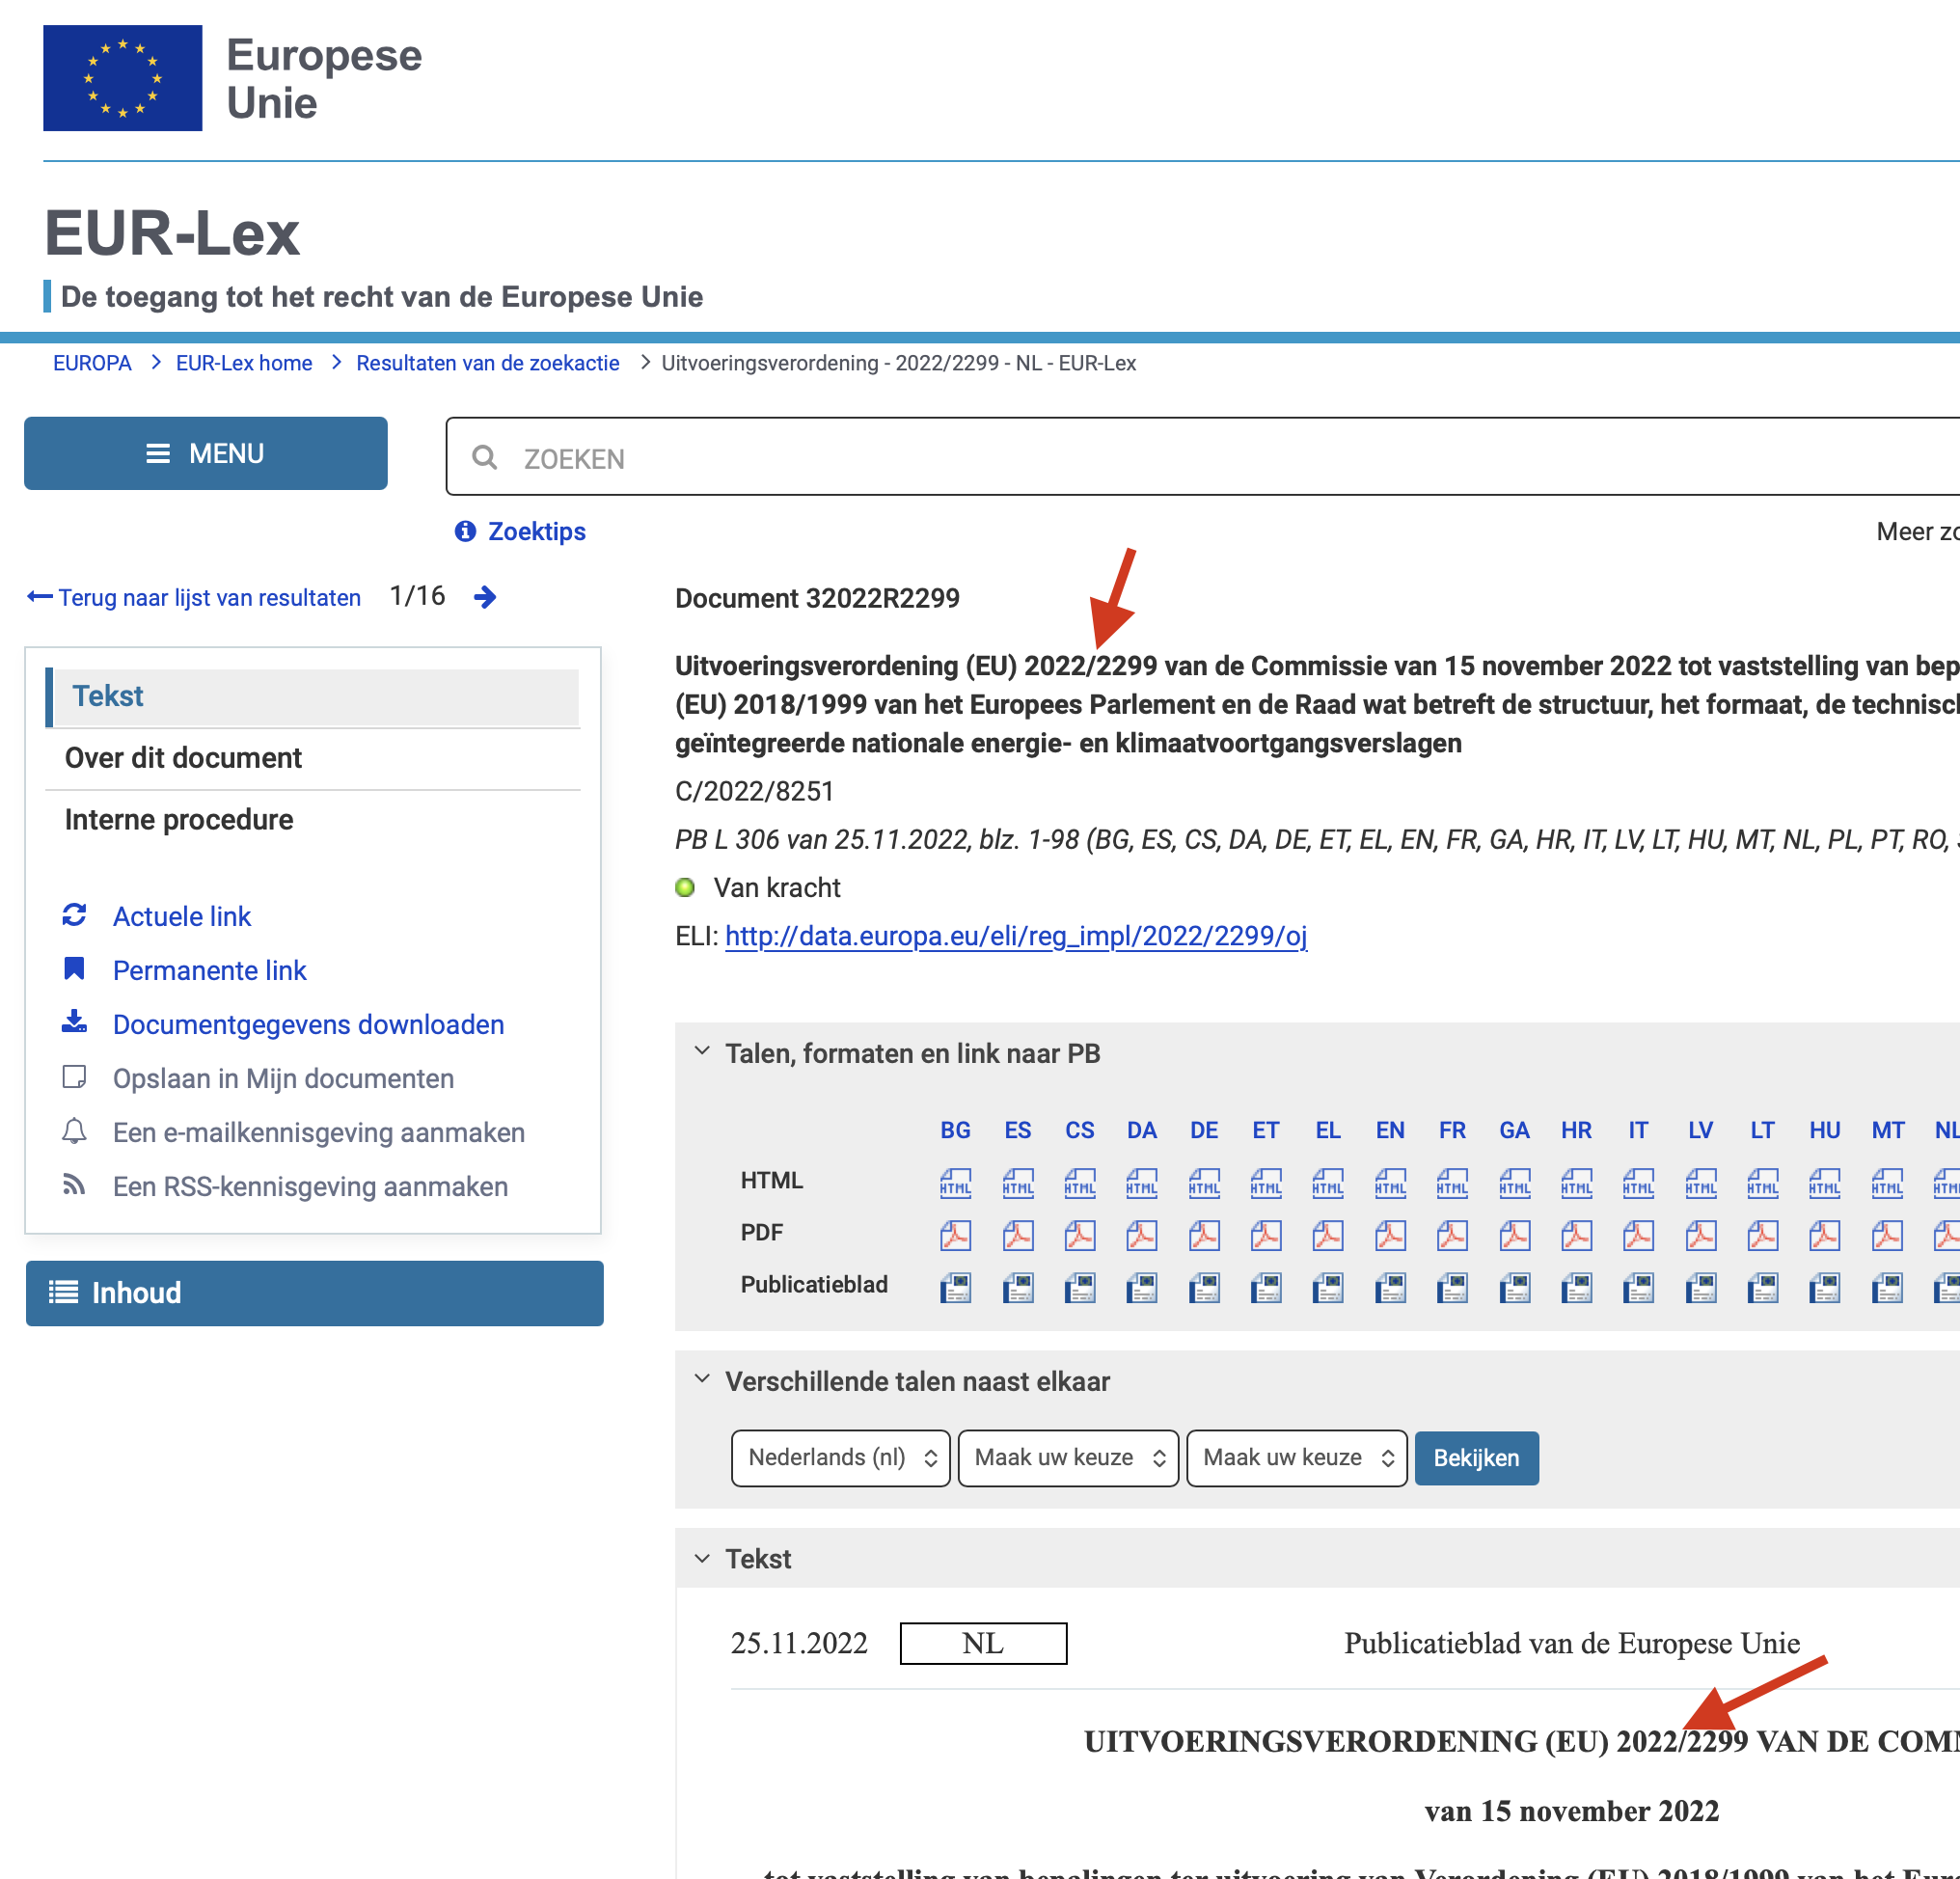Click the search magnifier icon

(485, 457)
